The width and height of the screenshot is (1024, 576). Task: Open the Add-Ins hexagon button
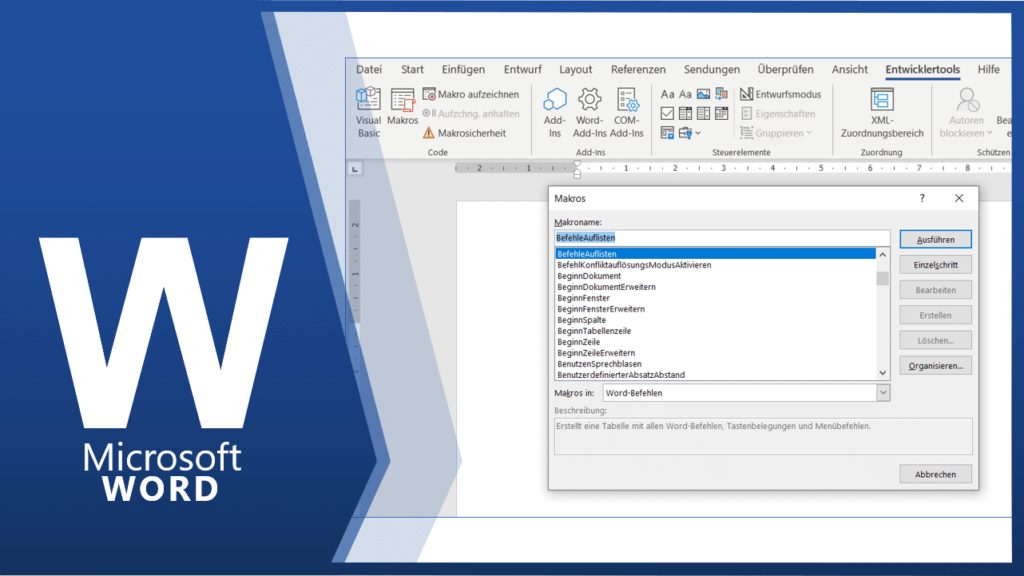(554, 112)
